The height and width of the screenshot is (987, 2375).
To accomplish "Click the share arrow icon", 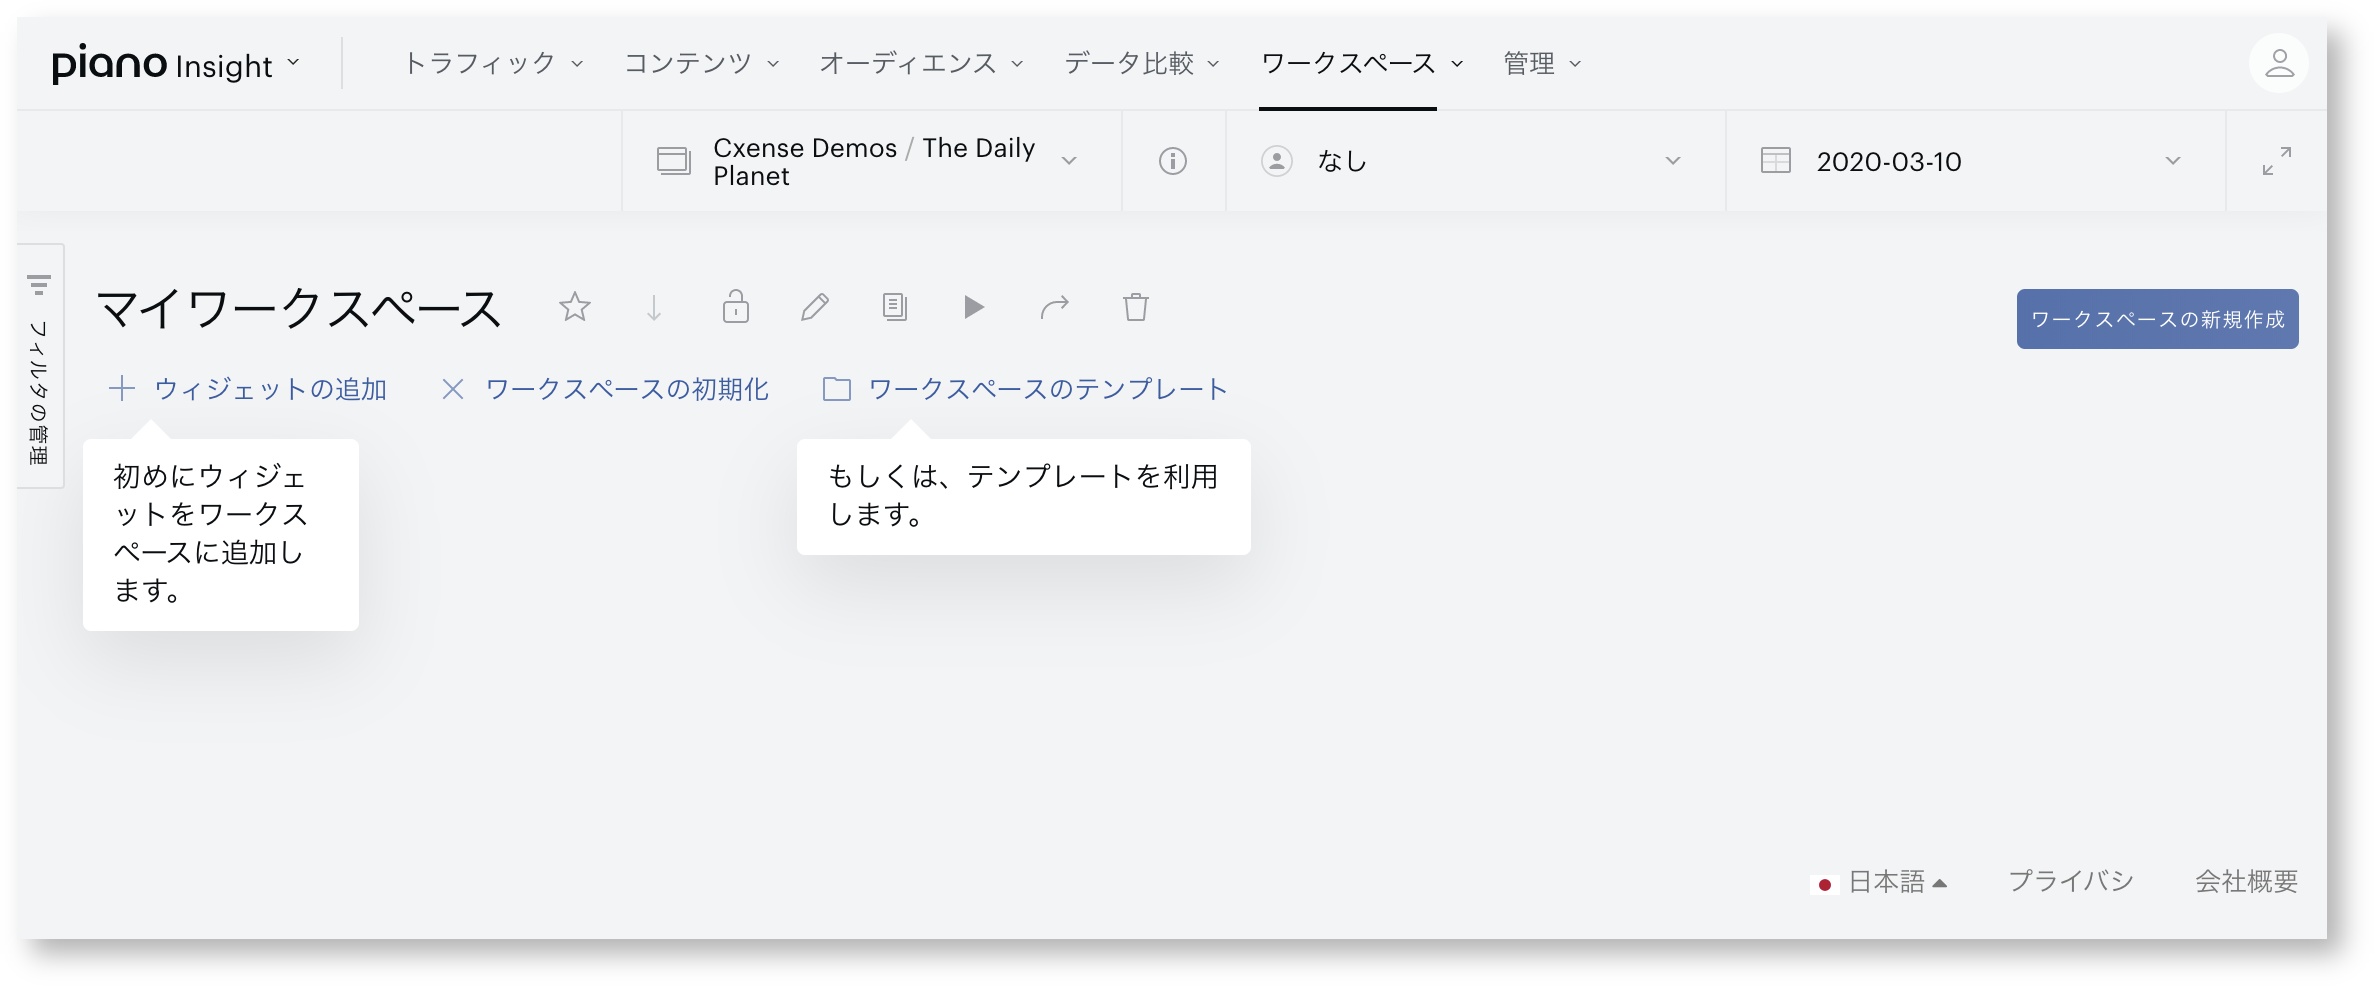I will 1055,307.
